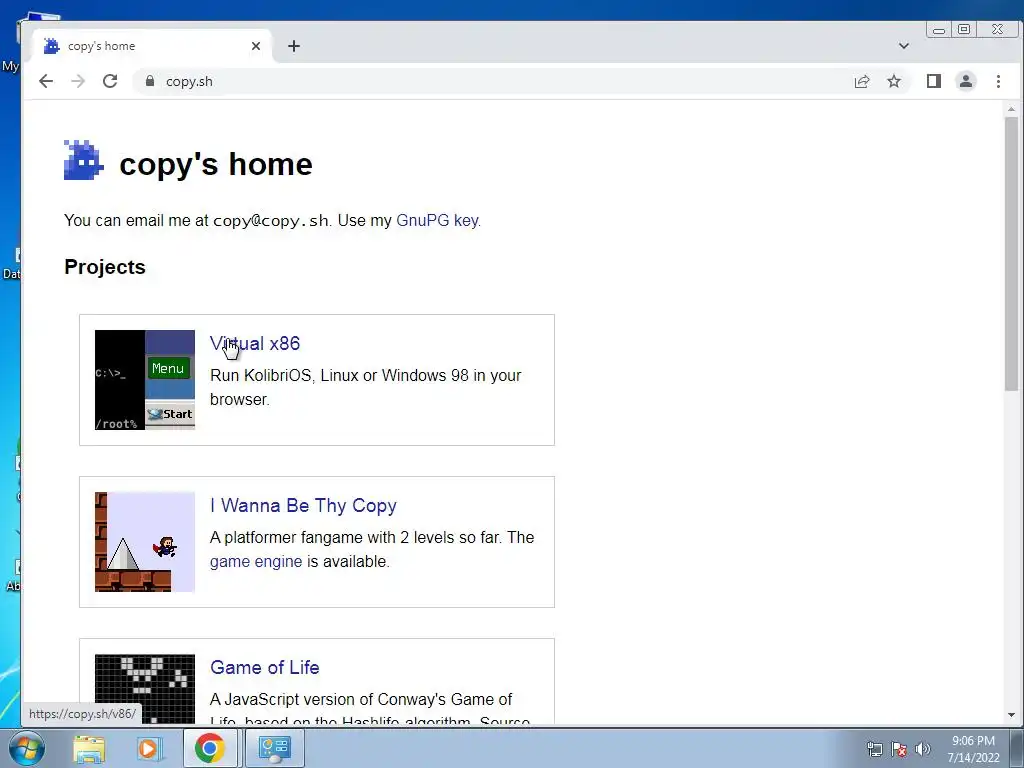Click the copy's home page title
The image size is (1024, 768).
(216, 164)
